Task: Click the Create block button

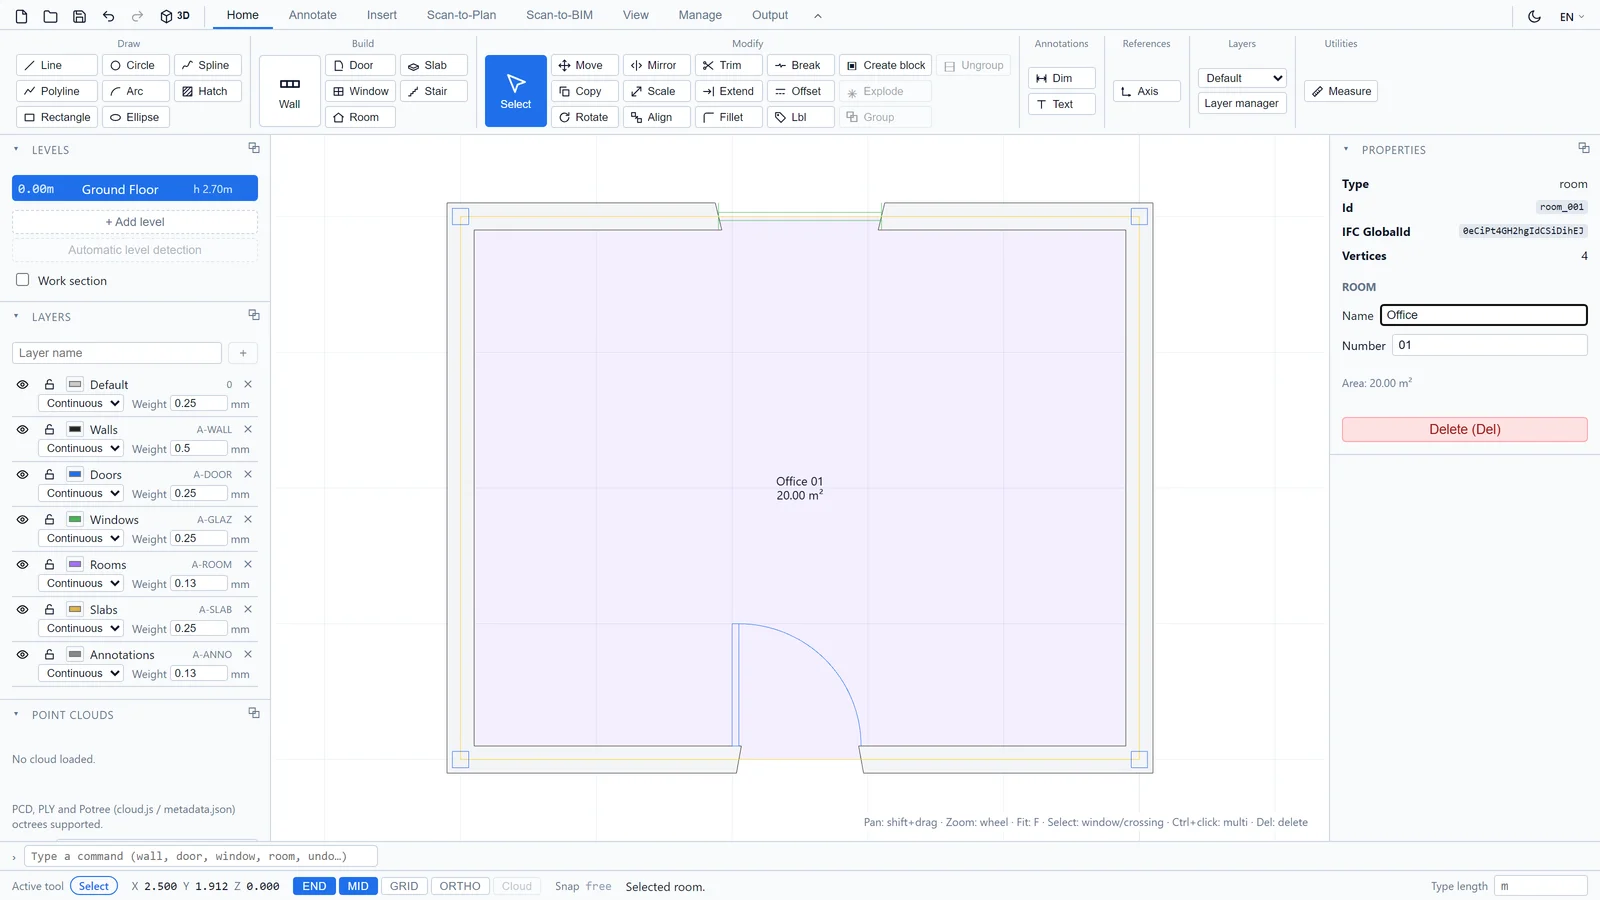Action: [x=886, y=65]
